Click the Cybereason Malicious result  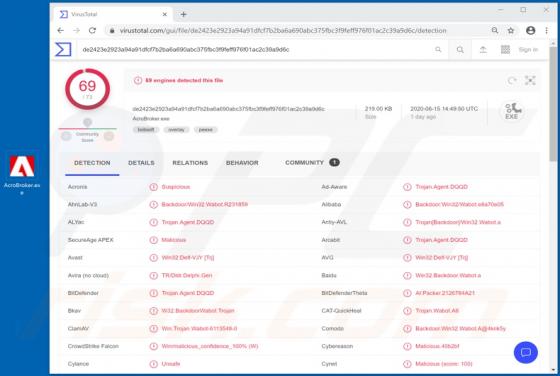coord(437,346)
